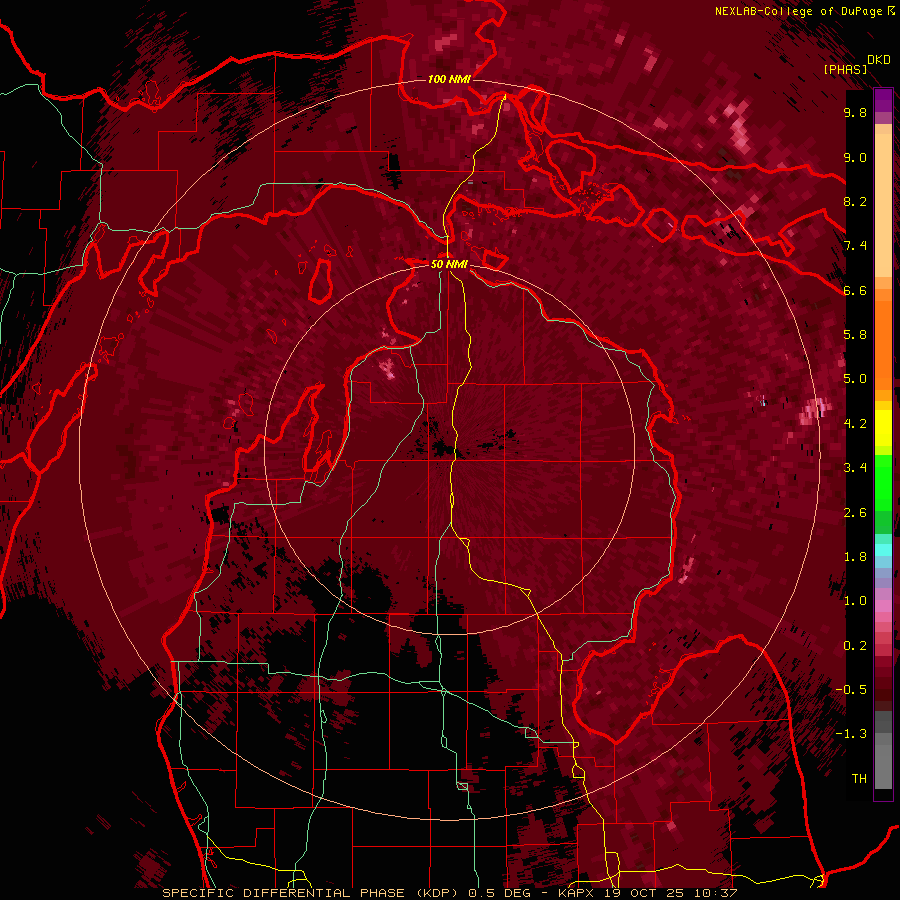The image size is (900, 900).
Task: Select the 3.4 value on the legend
Action: tap(855, 468)
